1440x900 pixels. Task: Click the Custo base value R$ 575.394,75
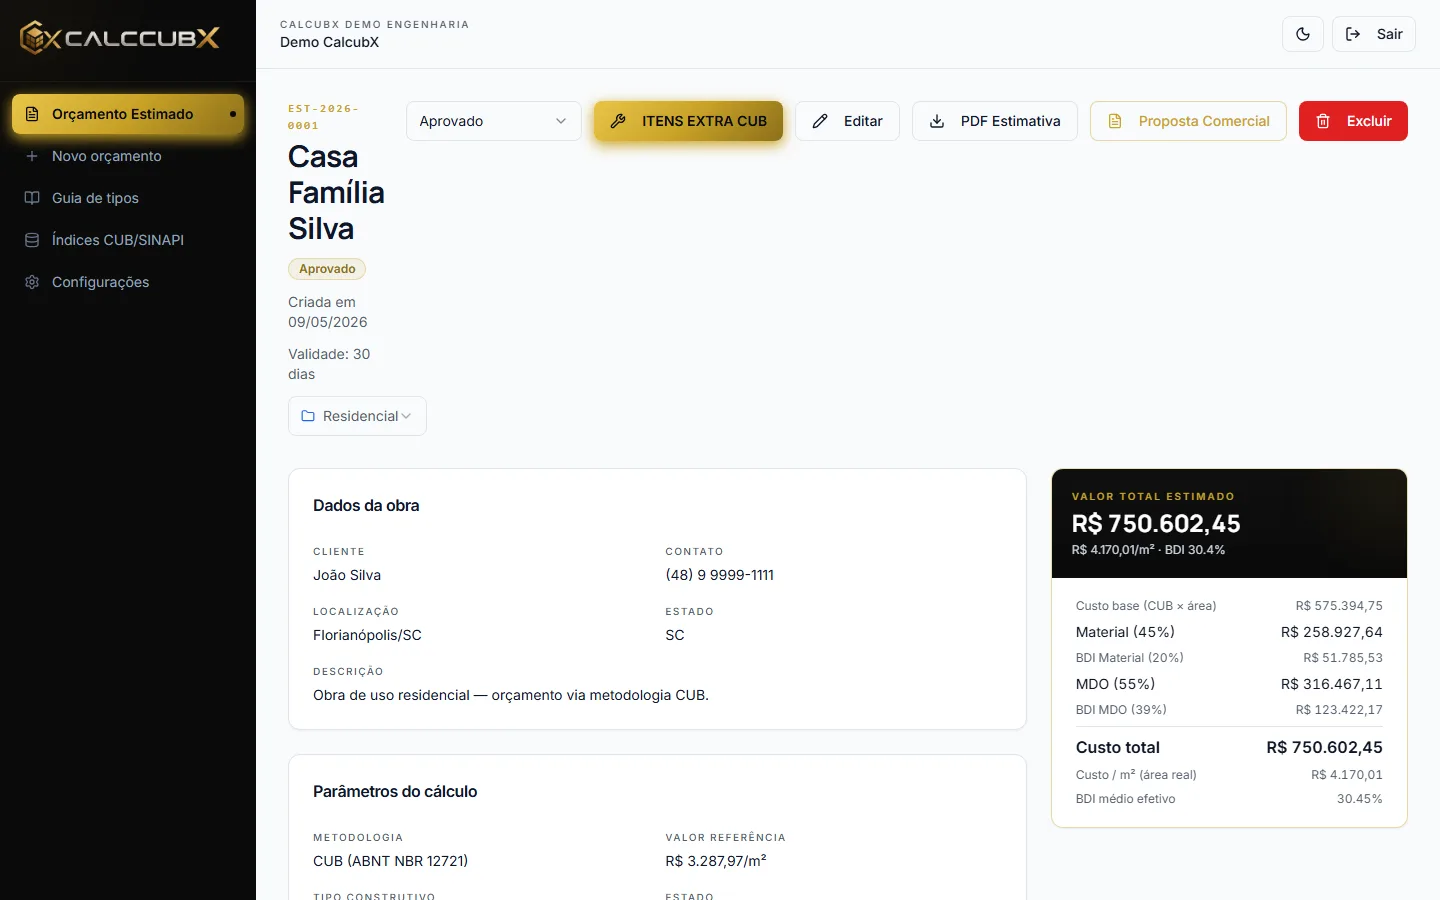[1339, 606]
